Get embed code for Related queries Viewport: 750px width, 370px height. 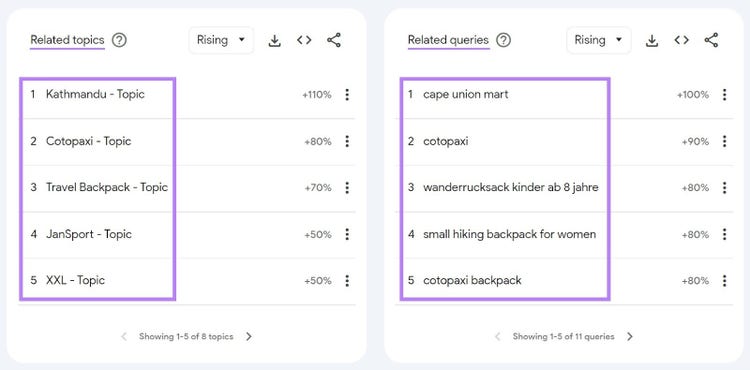tap(681, 40)
